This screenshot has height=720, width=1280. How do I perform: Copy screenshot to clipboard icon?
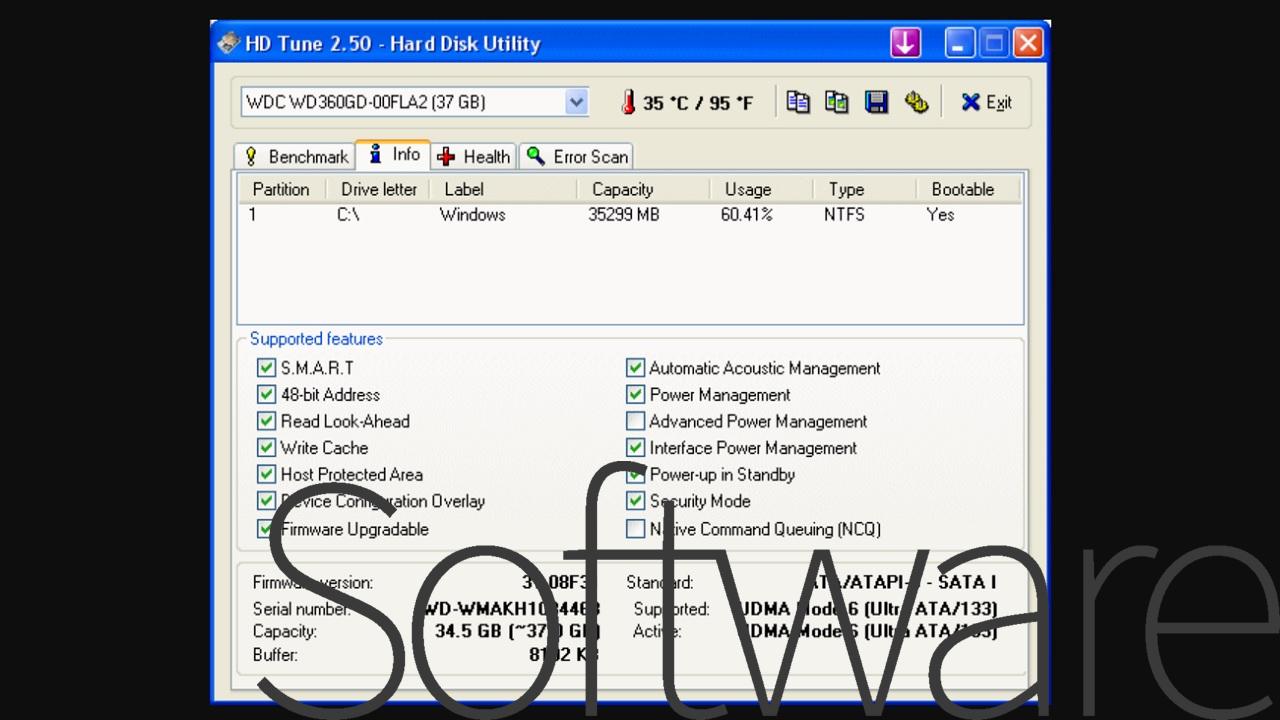837,102
